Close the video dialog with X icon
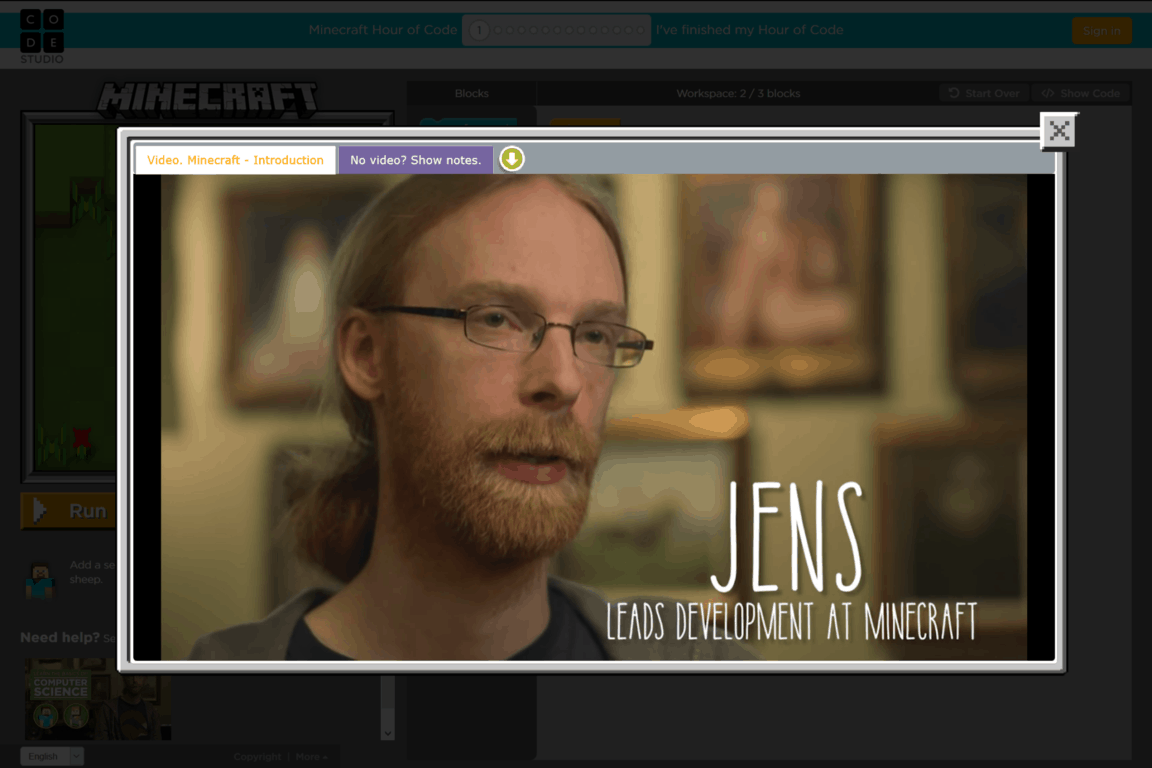The height and width of the screenshot is (768, 1152). [x=1059, y=130]
